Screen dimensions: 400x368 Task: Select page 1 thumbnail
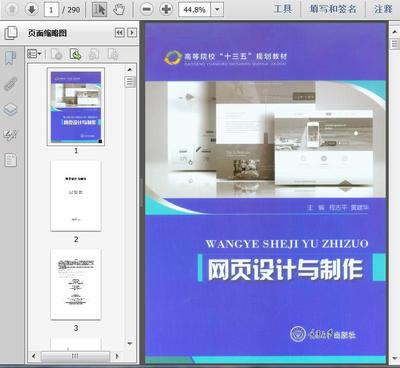76,107
